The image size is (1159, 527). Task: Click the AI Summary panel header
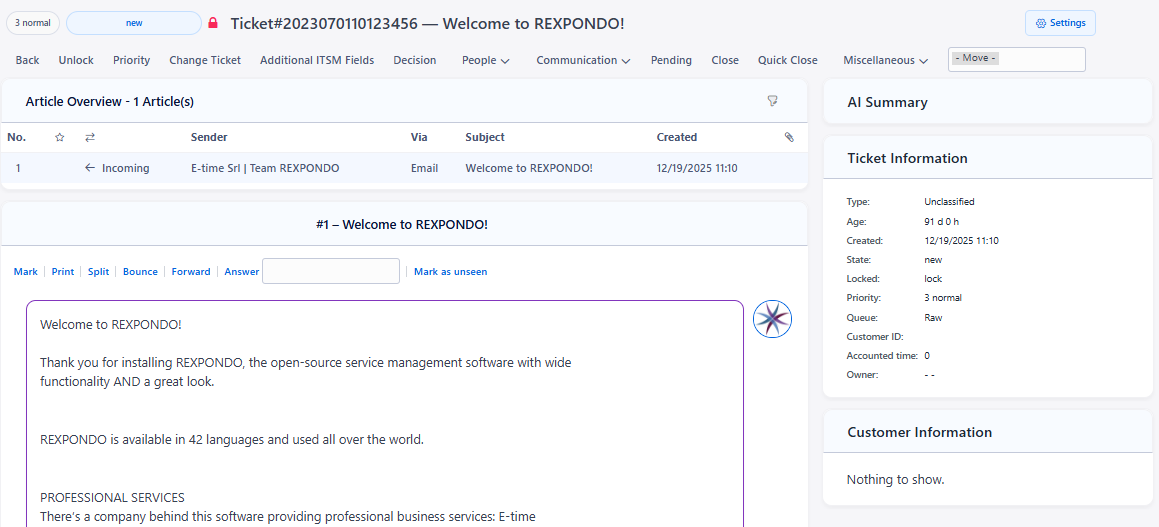click(x=988, y=102)
